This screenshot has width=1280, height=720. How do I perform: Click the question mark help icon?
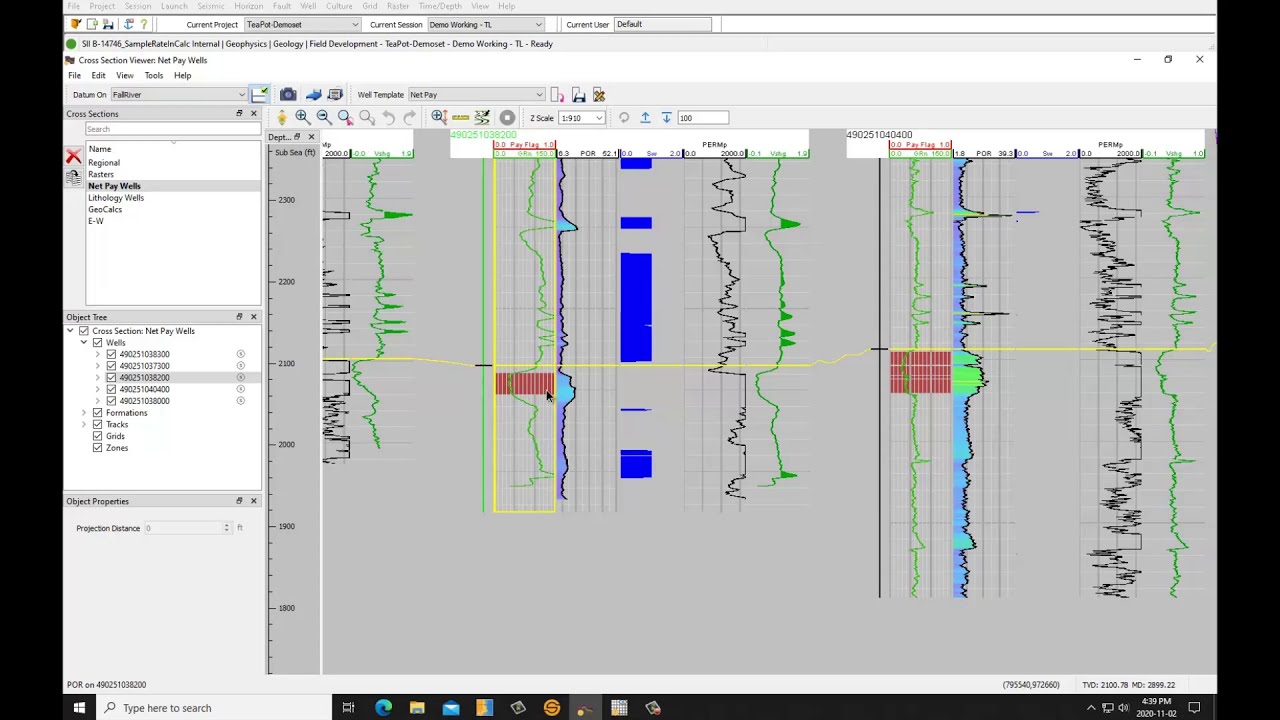(144, 24)
